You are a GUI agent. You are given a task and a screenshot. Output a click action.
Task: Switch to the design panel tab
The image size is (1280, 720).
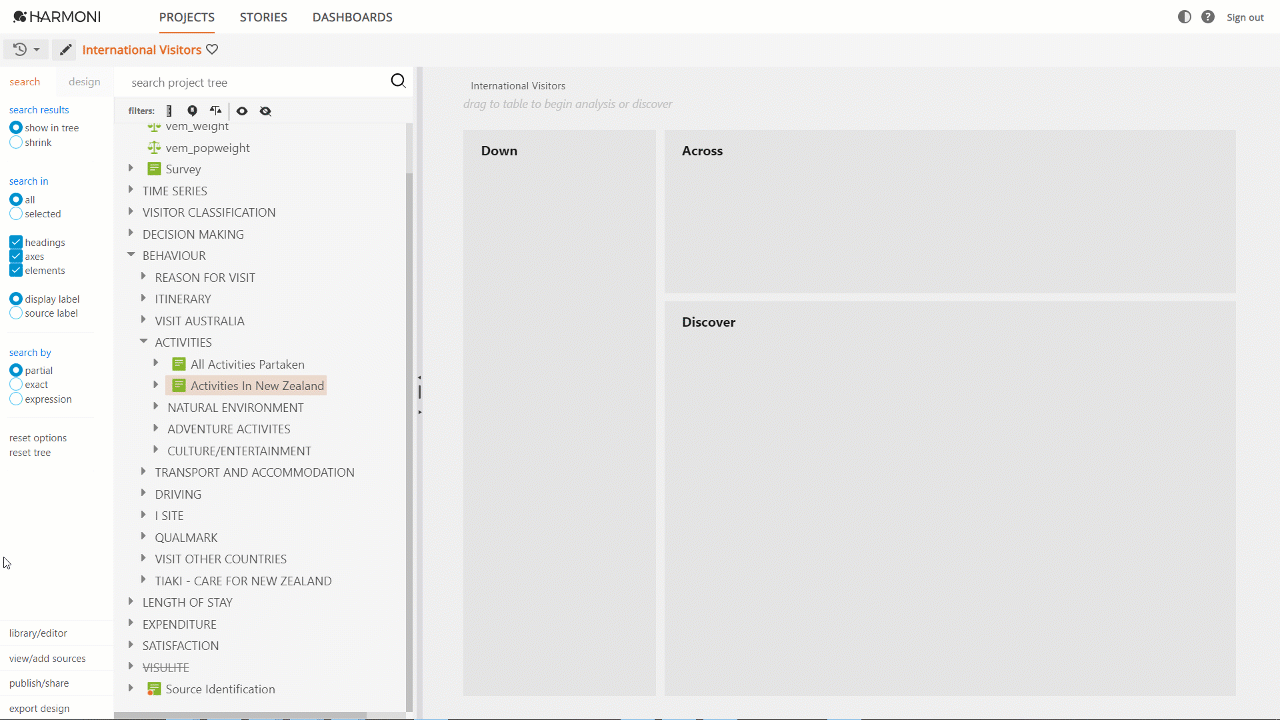pos(84,82)
